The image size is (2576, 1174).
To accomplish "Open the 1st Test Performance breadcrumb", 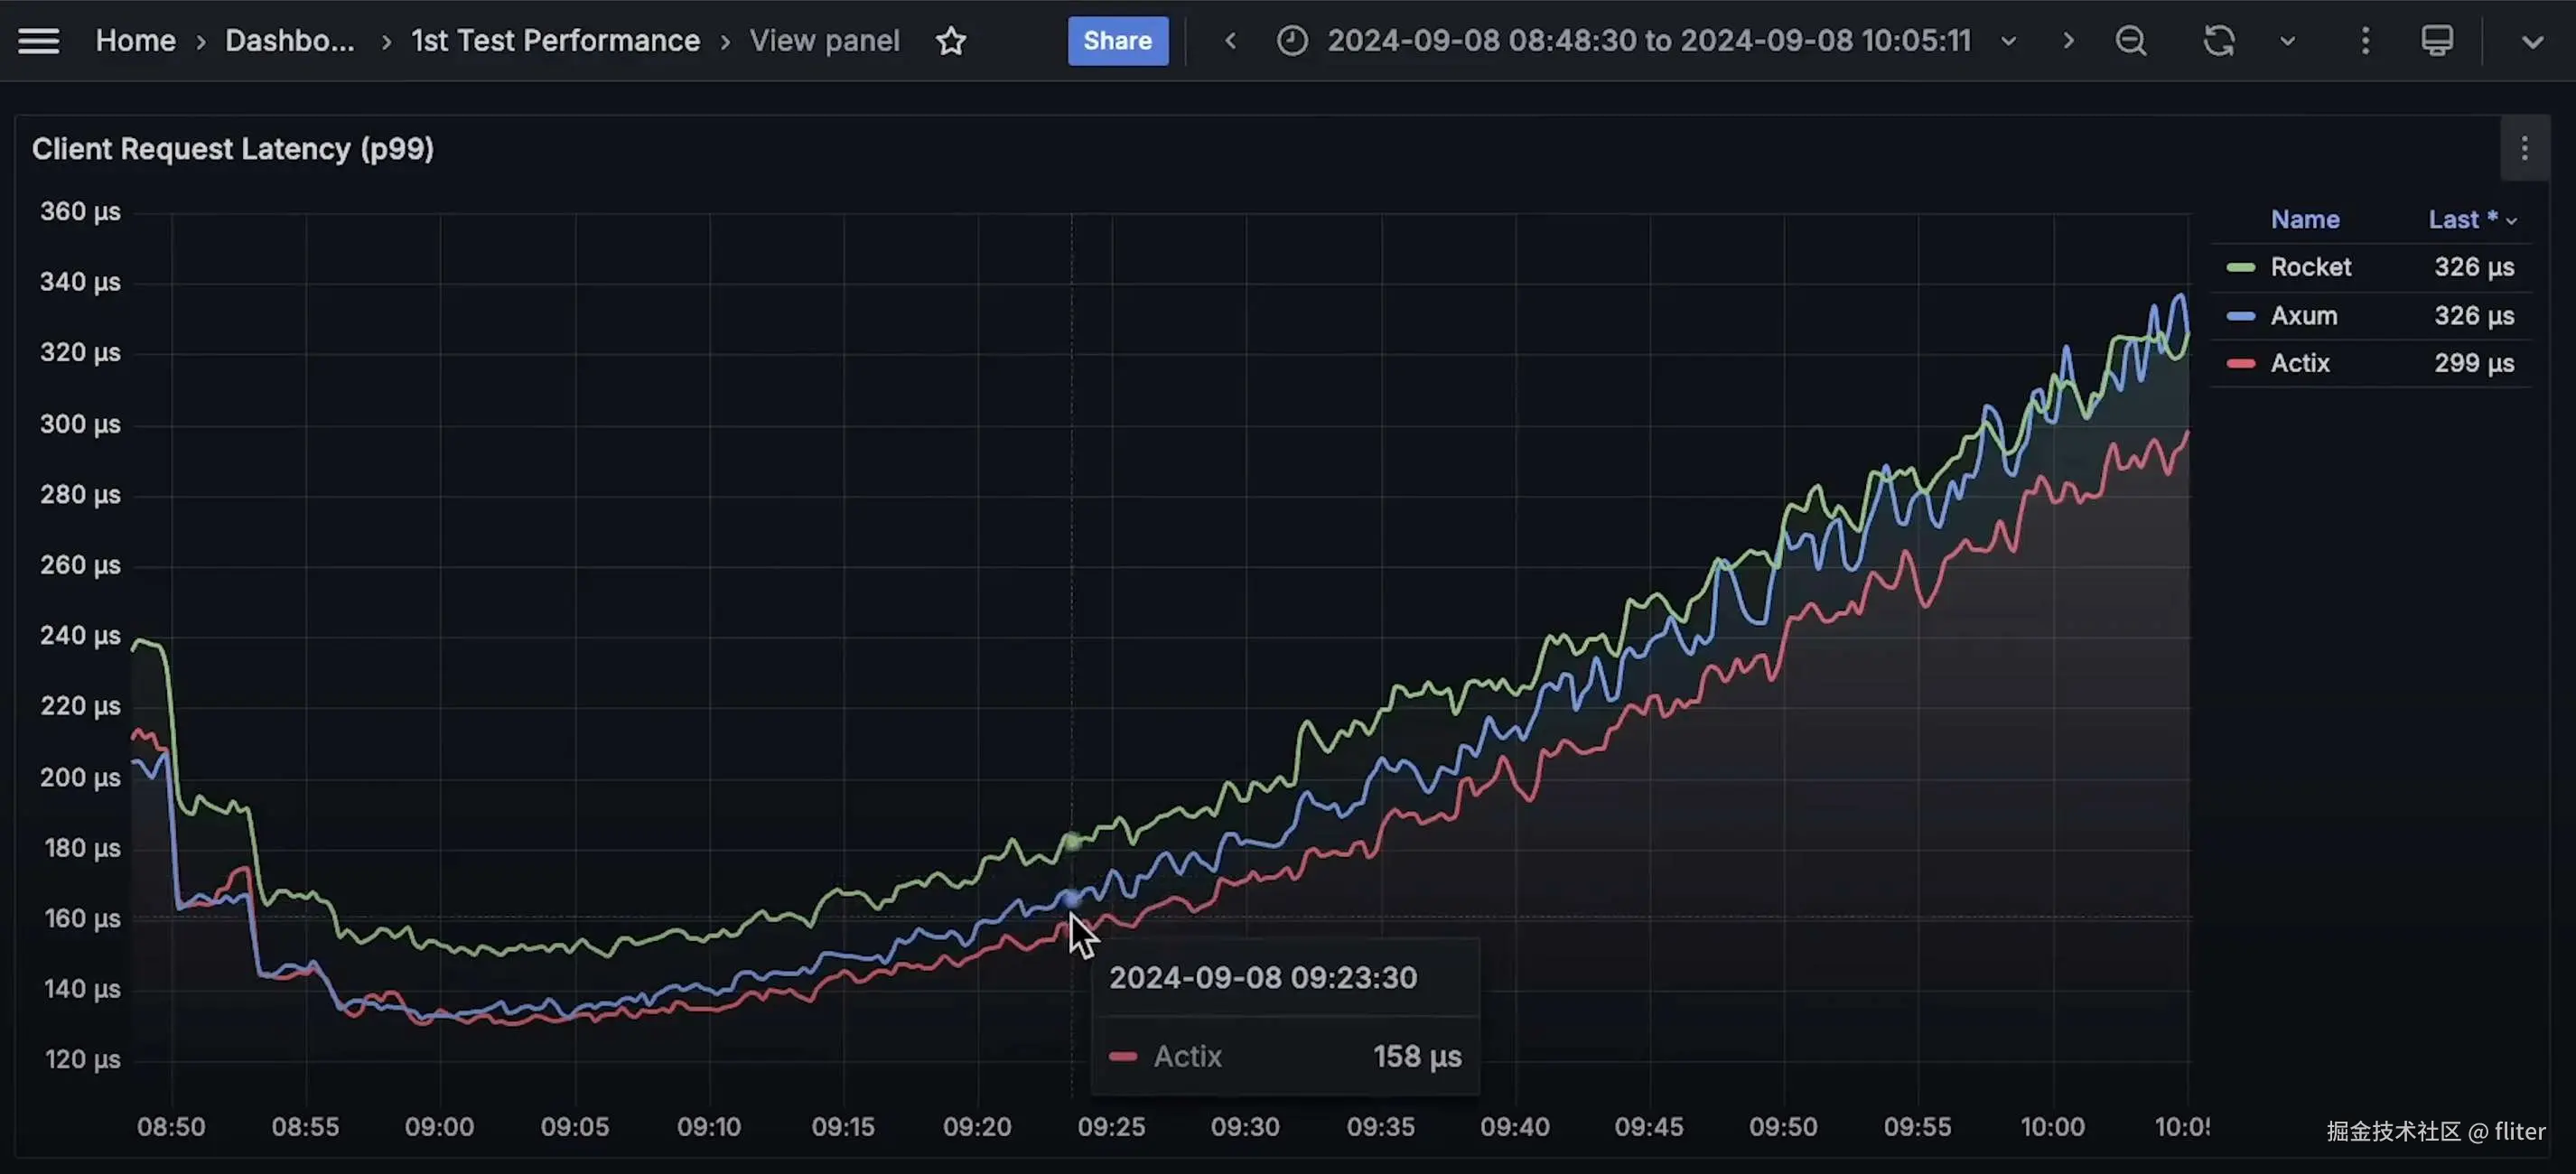I will coord(555,41).
